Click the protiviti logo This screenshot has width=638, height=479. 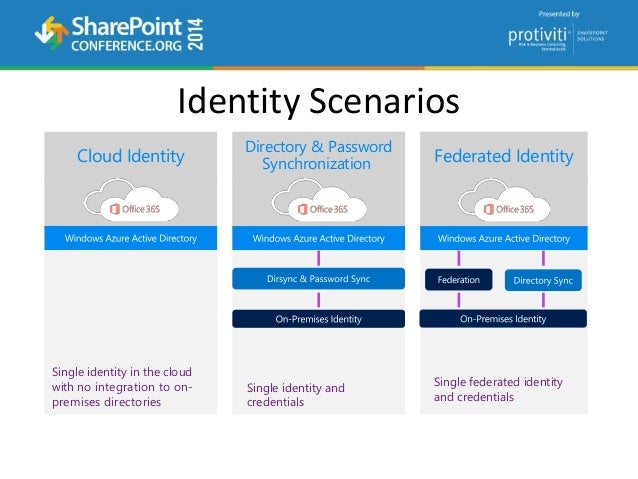coord(538,38)
